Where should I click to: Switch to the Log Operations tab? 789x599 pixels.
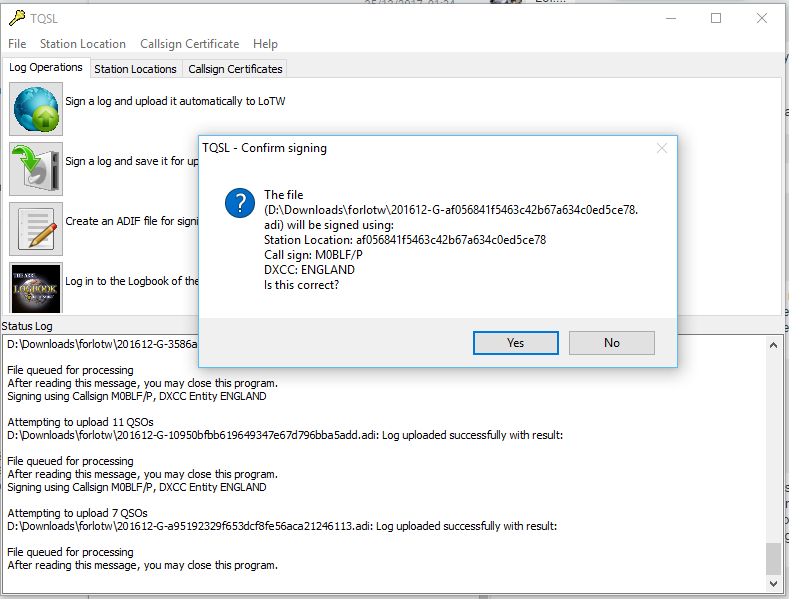click(46, 67)
